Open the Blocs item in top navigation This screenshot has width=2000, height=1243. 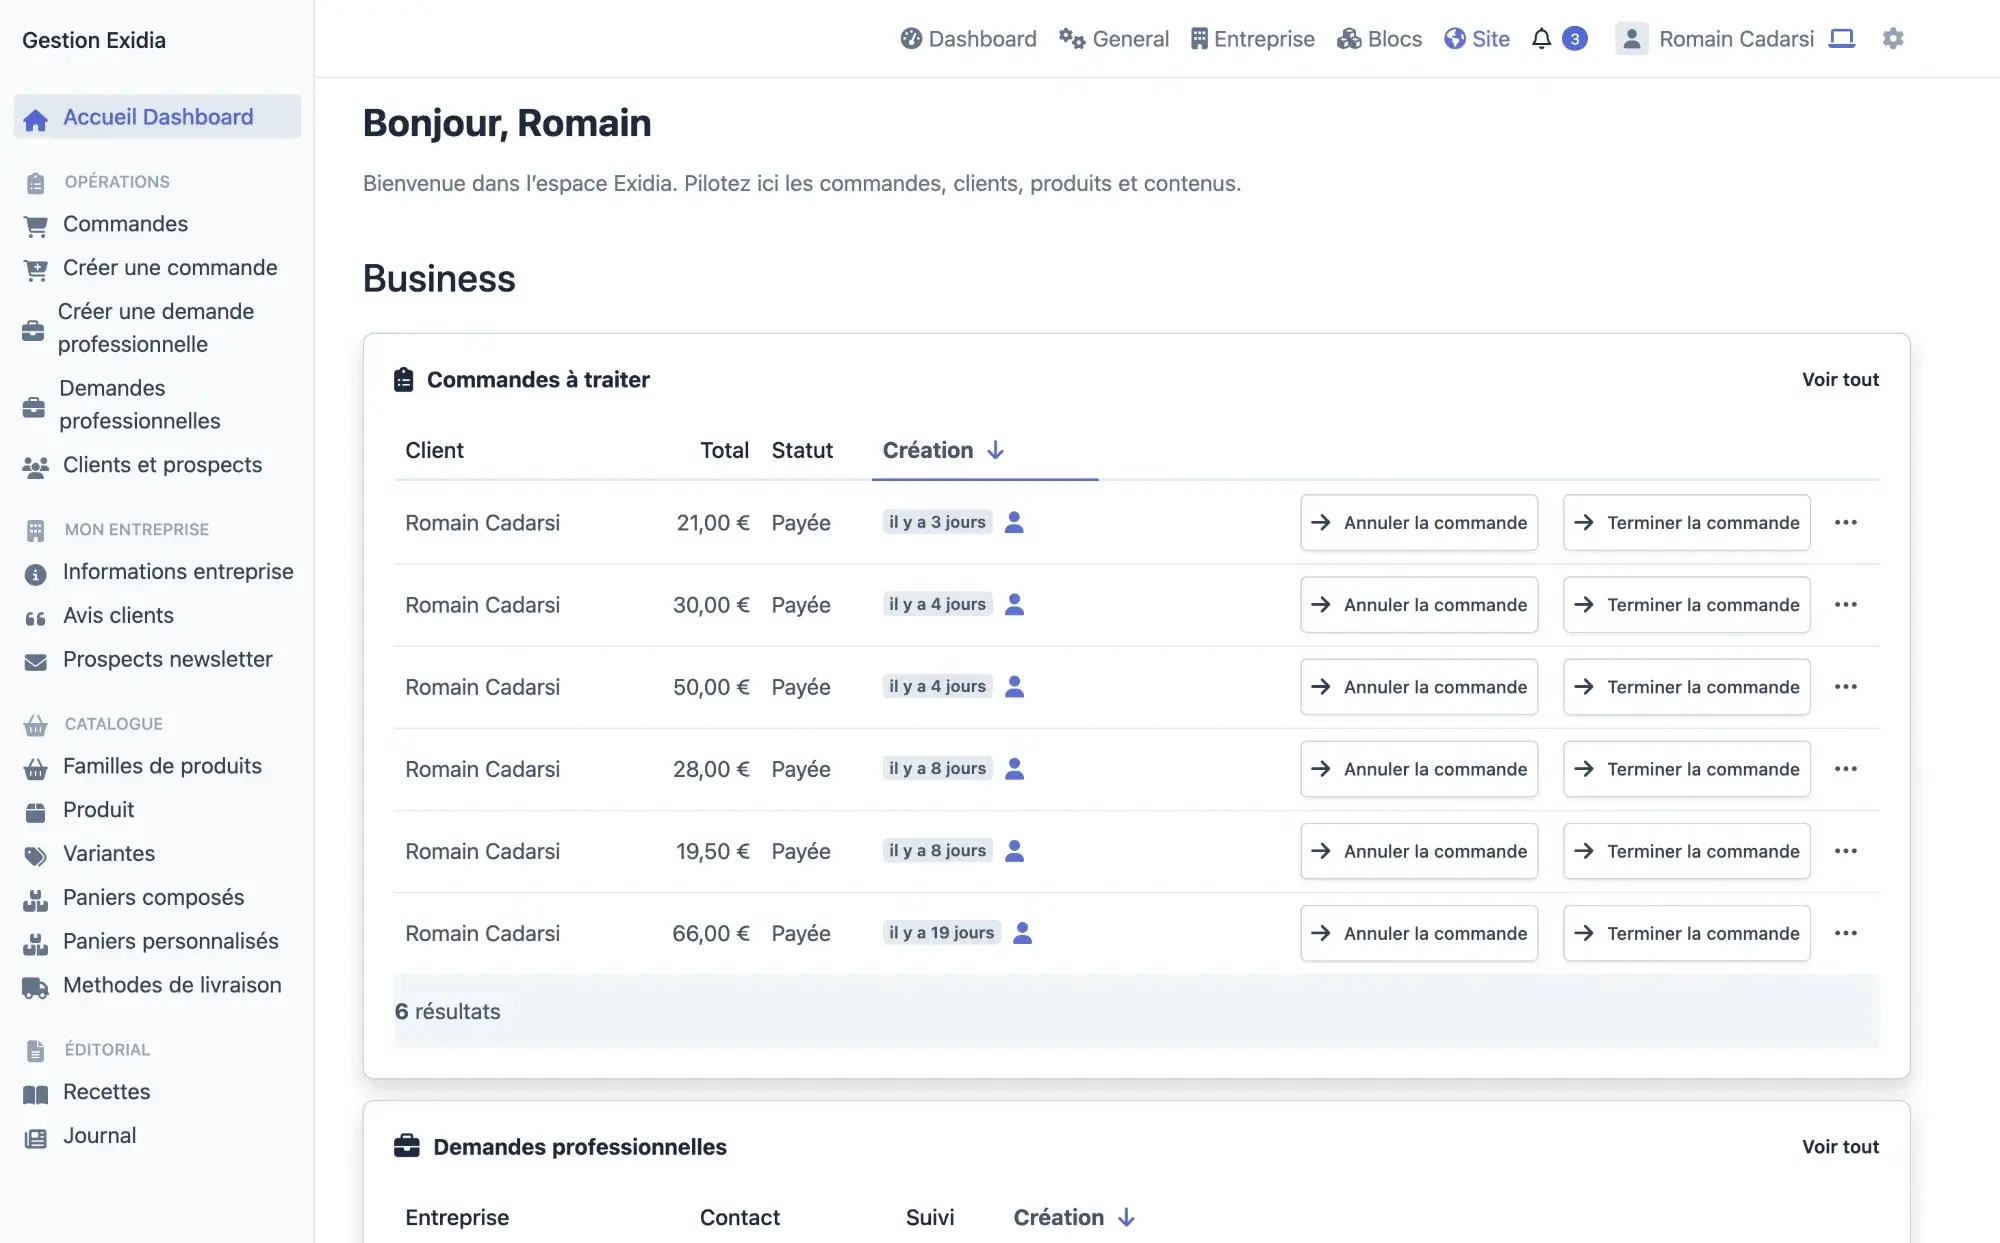(1379, 39)
